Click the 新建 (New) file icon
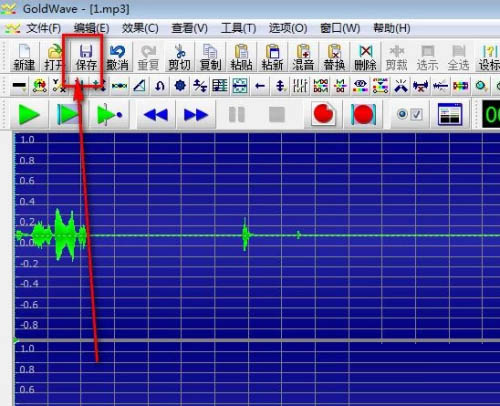 click(x=24, y=57)
